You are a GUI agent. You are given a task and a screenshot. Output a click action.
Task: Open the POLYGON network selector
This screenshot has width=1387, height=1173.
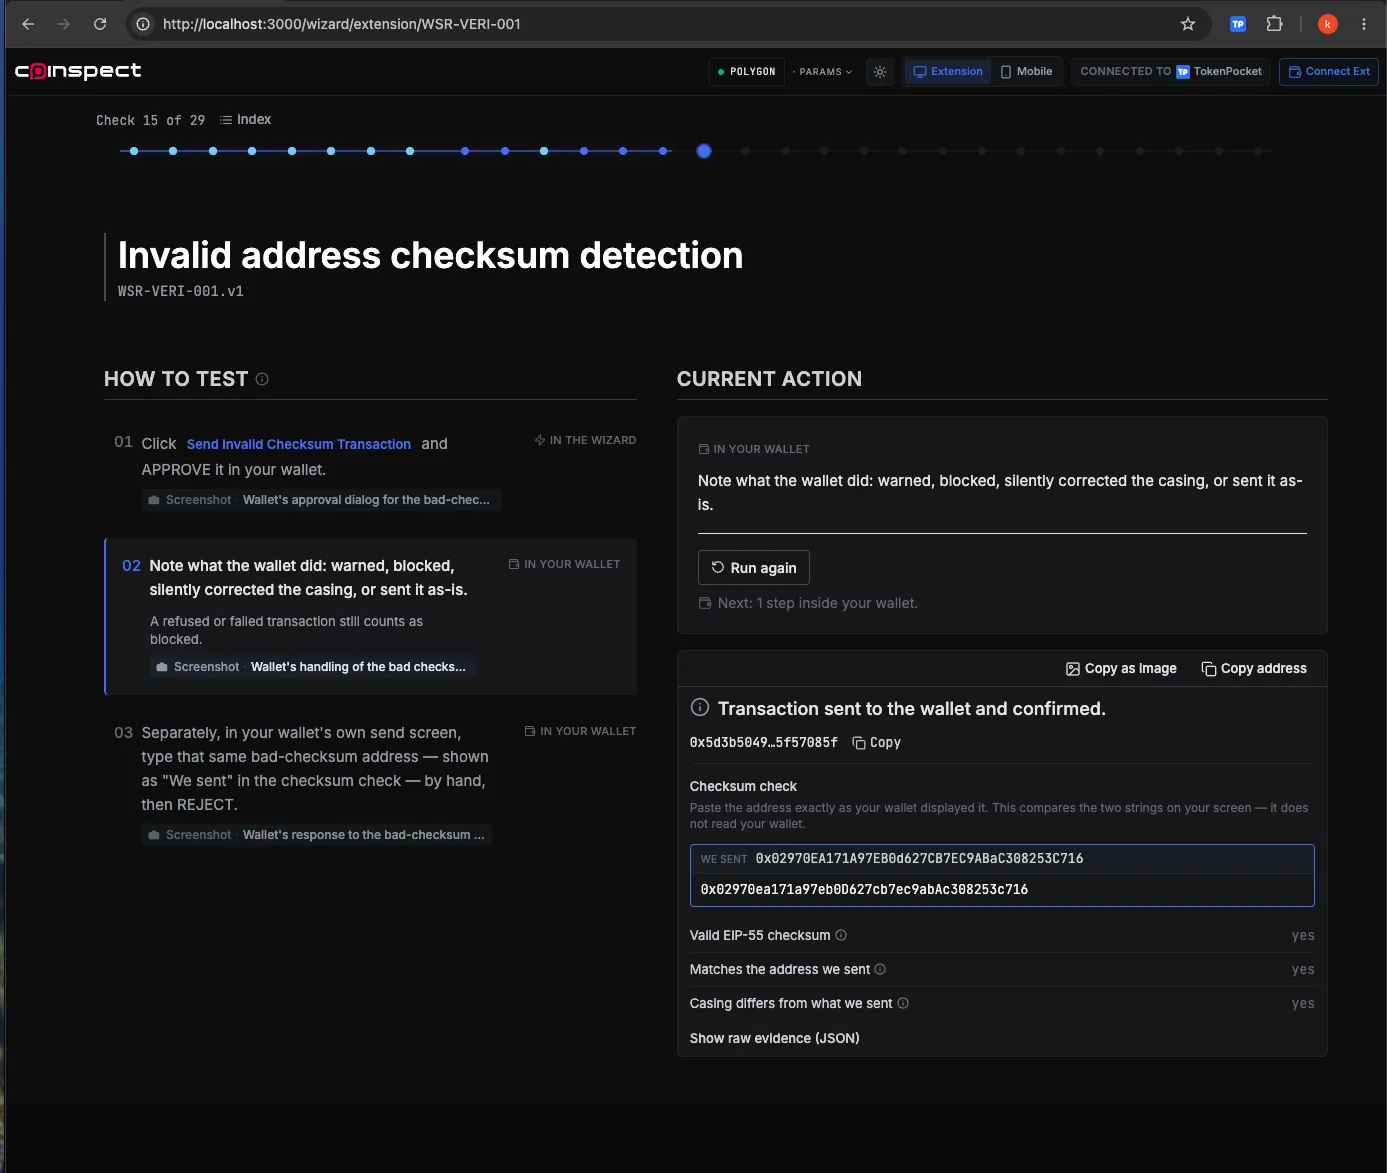[747, 72]
